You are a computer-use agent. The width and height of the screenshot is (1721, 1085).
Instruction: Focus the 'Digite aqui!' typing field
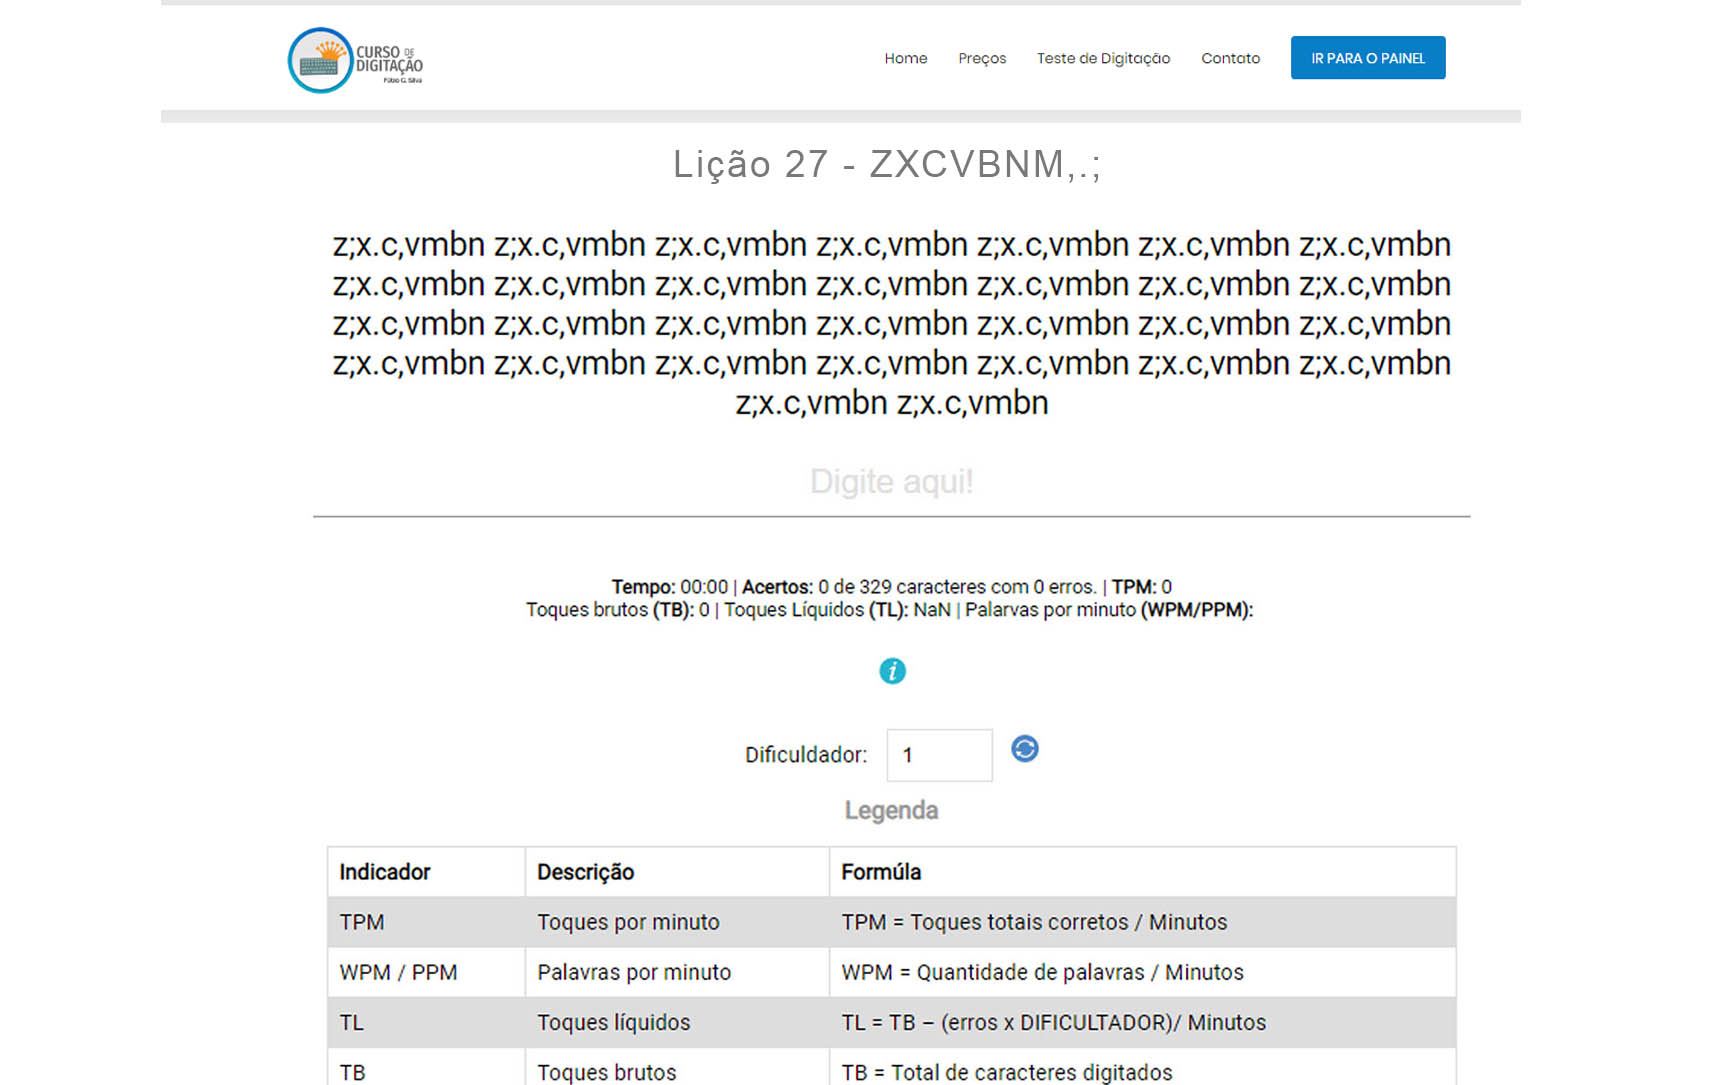(891, 483)
